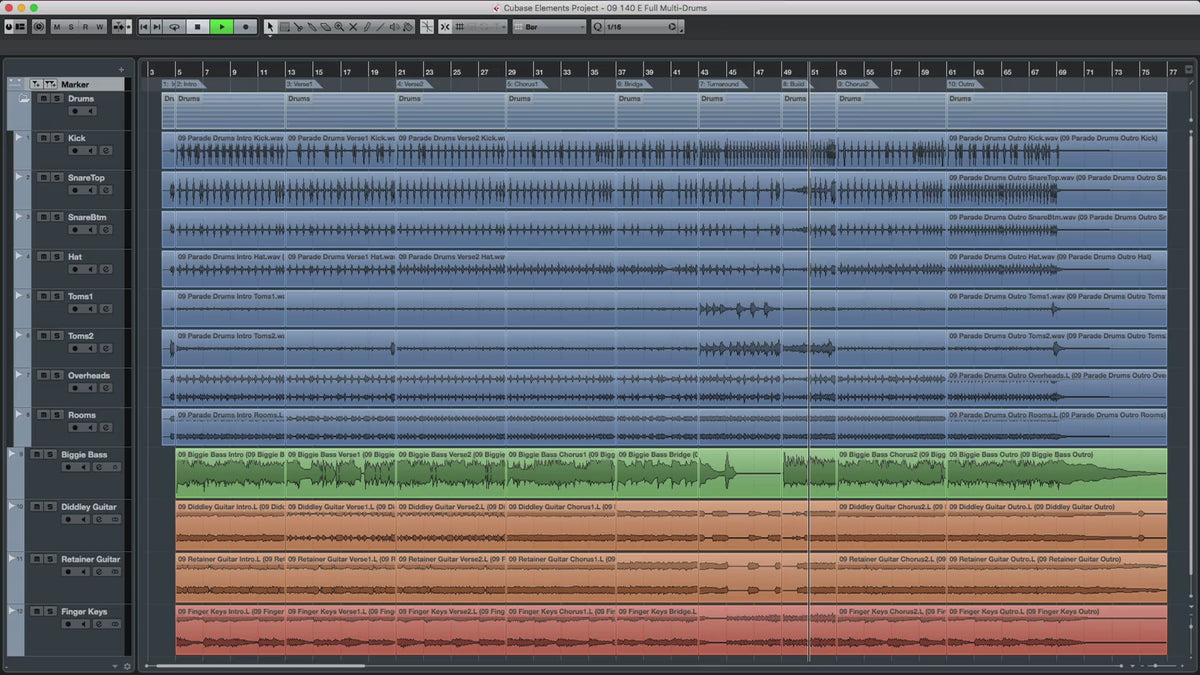This screenshot has height=675, width=1200.
Task: Click the Bridge marker in the marker track
Action: tap(632, 85)
